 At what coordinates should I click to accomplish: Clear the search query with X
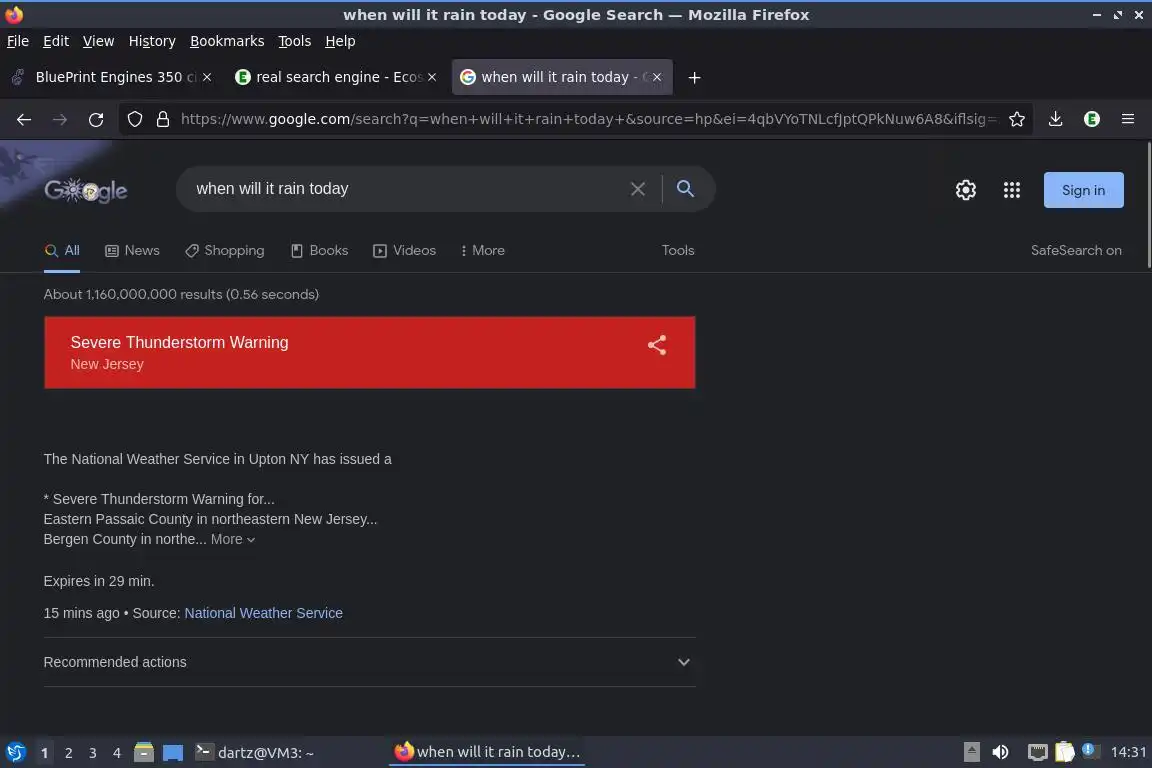click(x=638, y=189)
